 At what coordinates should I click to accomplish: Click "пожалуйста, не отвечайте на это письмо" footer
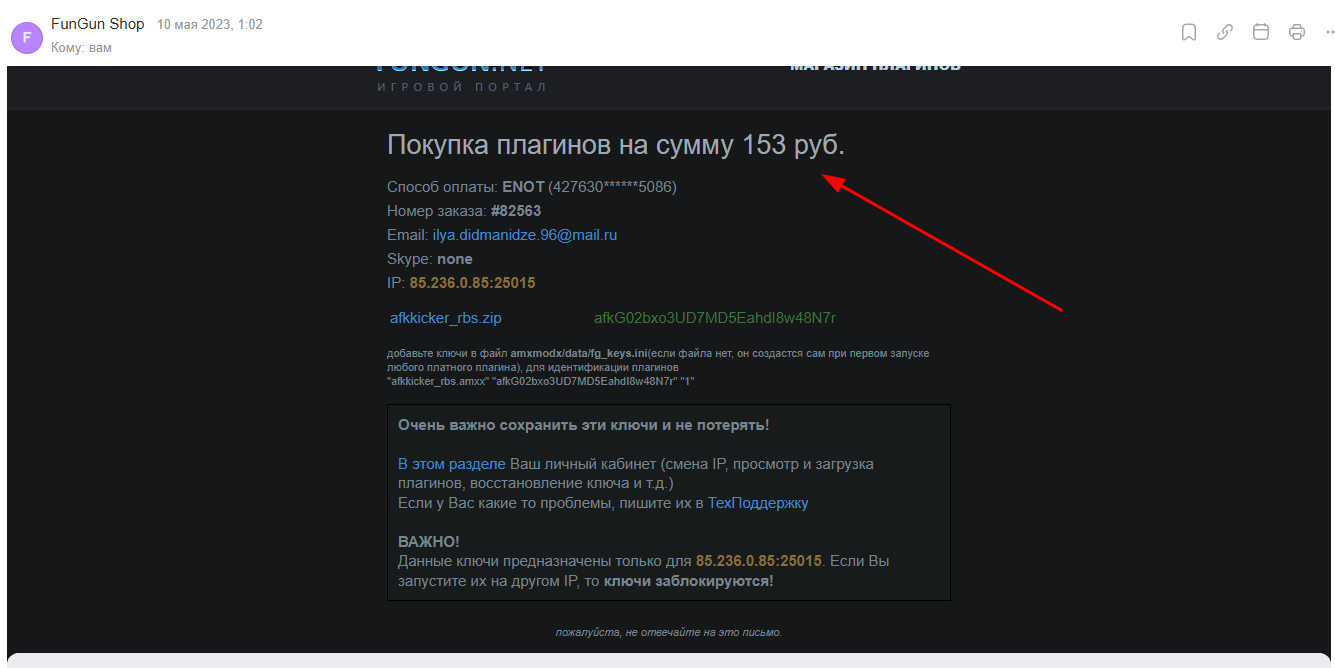click(669, 632)
